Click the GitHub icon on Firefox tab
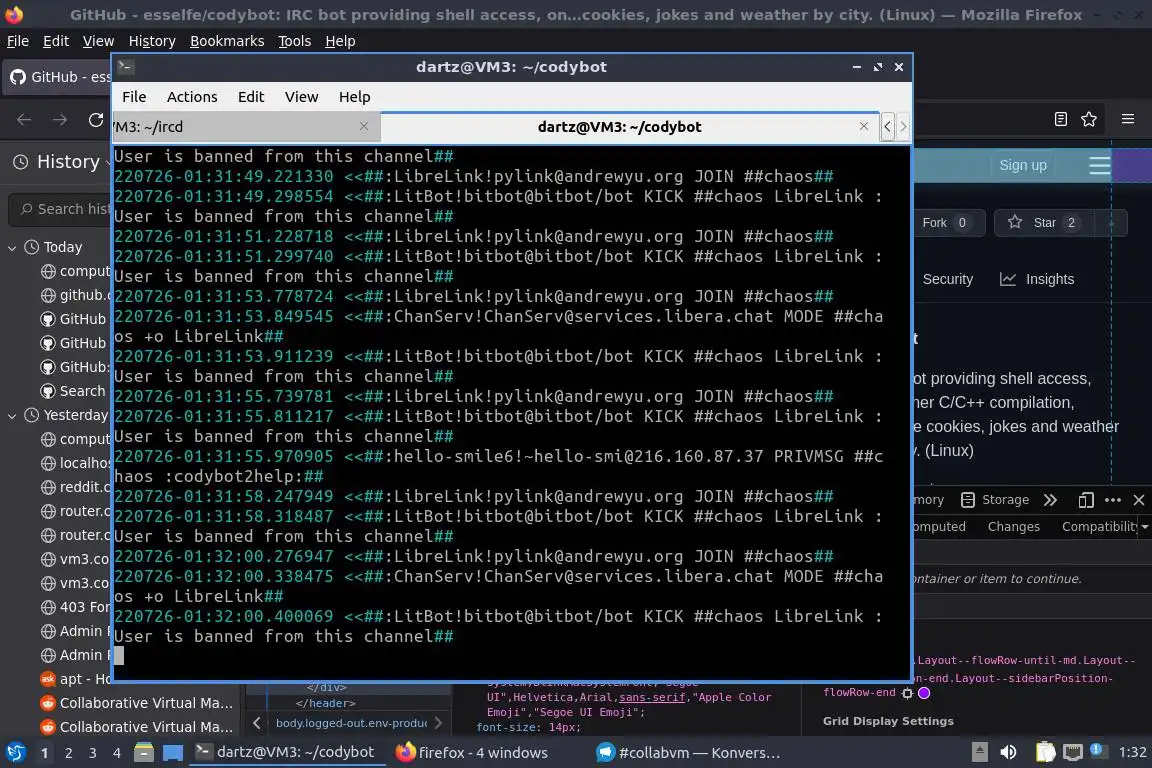Screen dimensions: 1152x768 tap(18, 76)
